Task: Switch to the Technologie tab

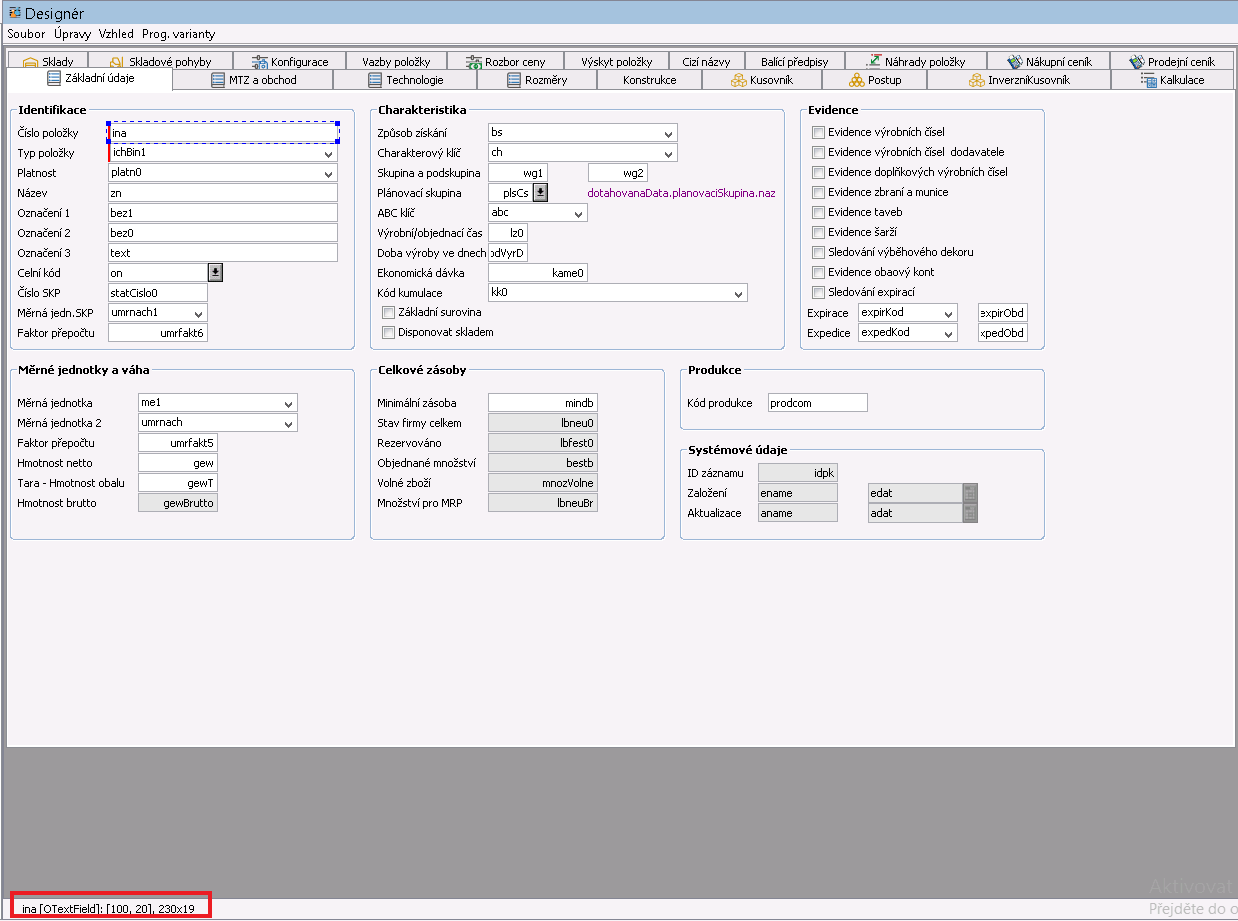Action: tap(414, 80)
